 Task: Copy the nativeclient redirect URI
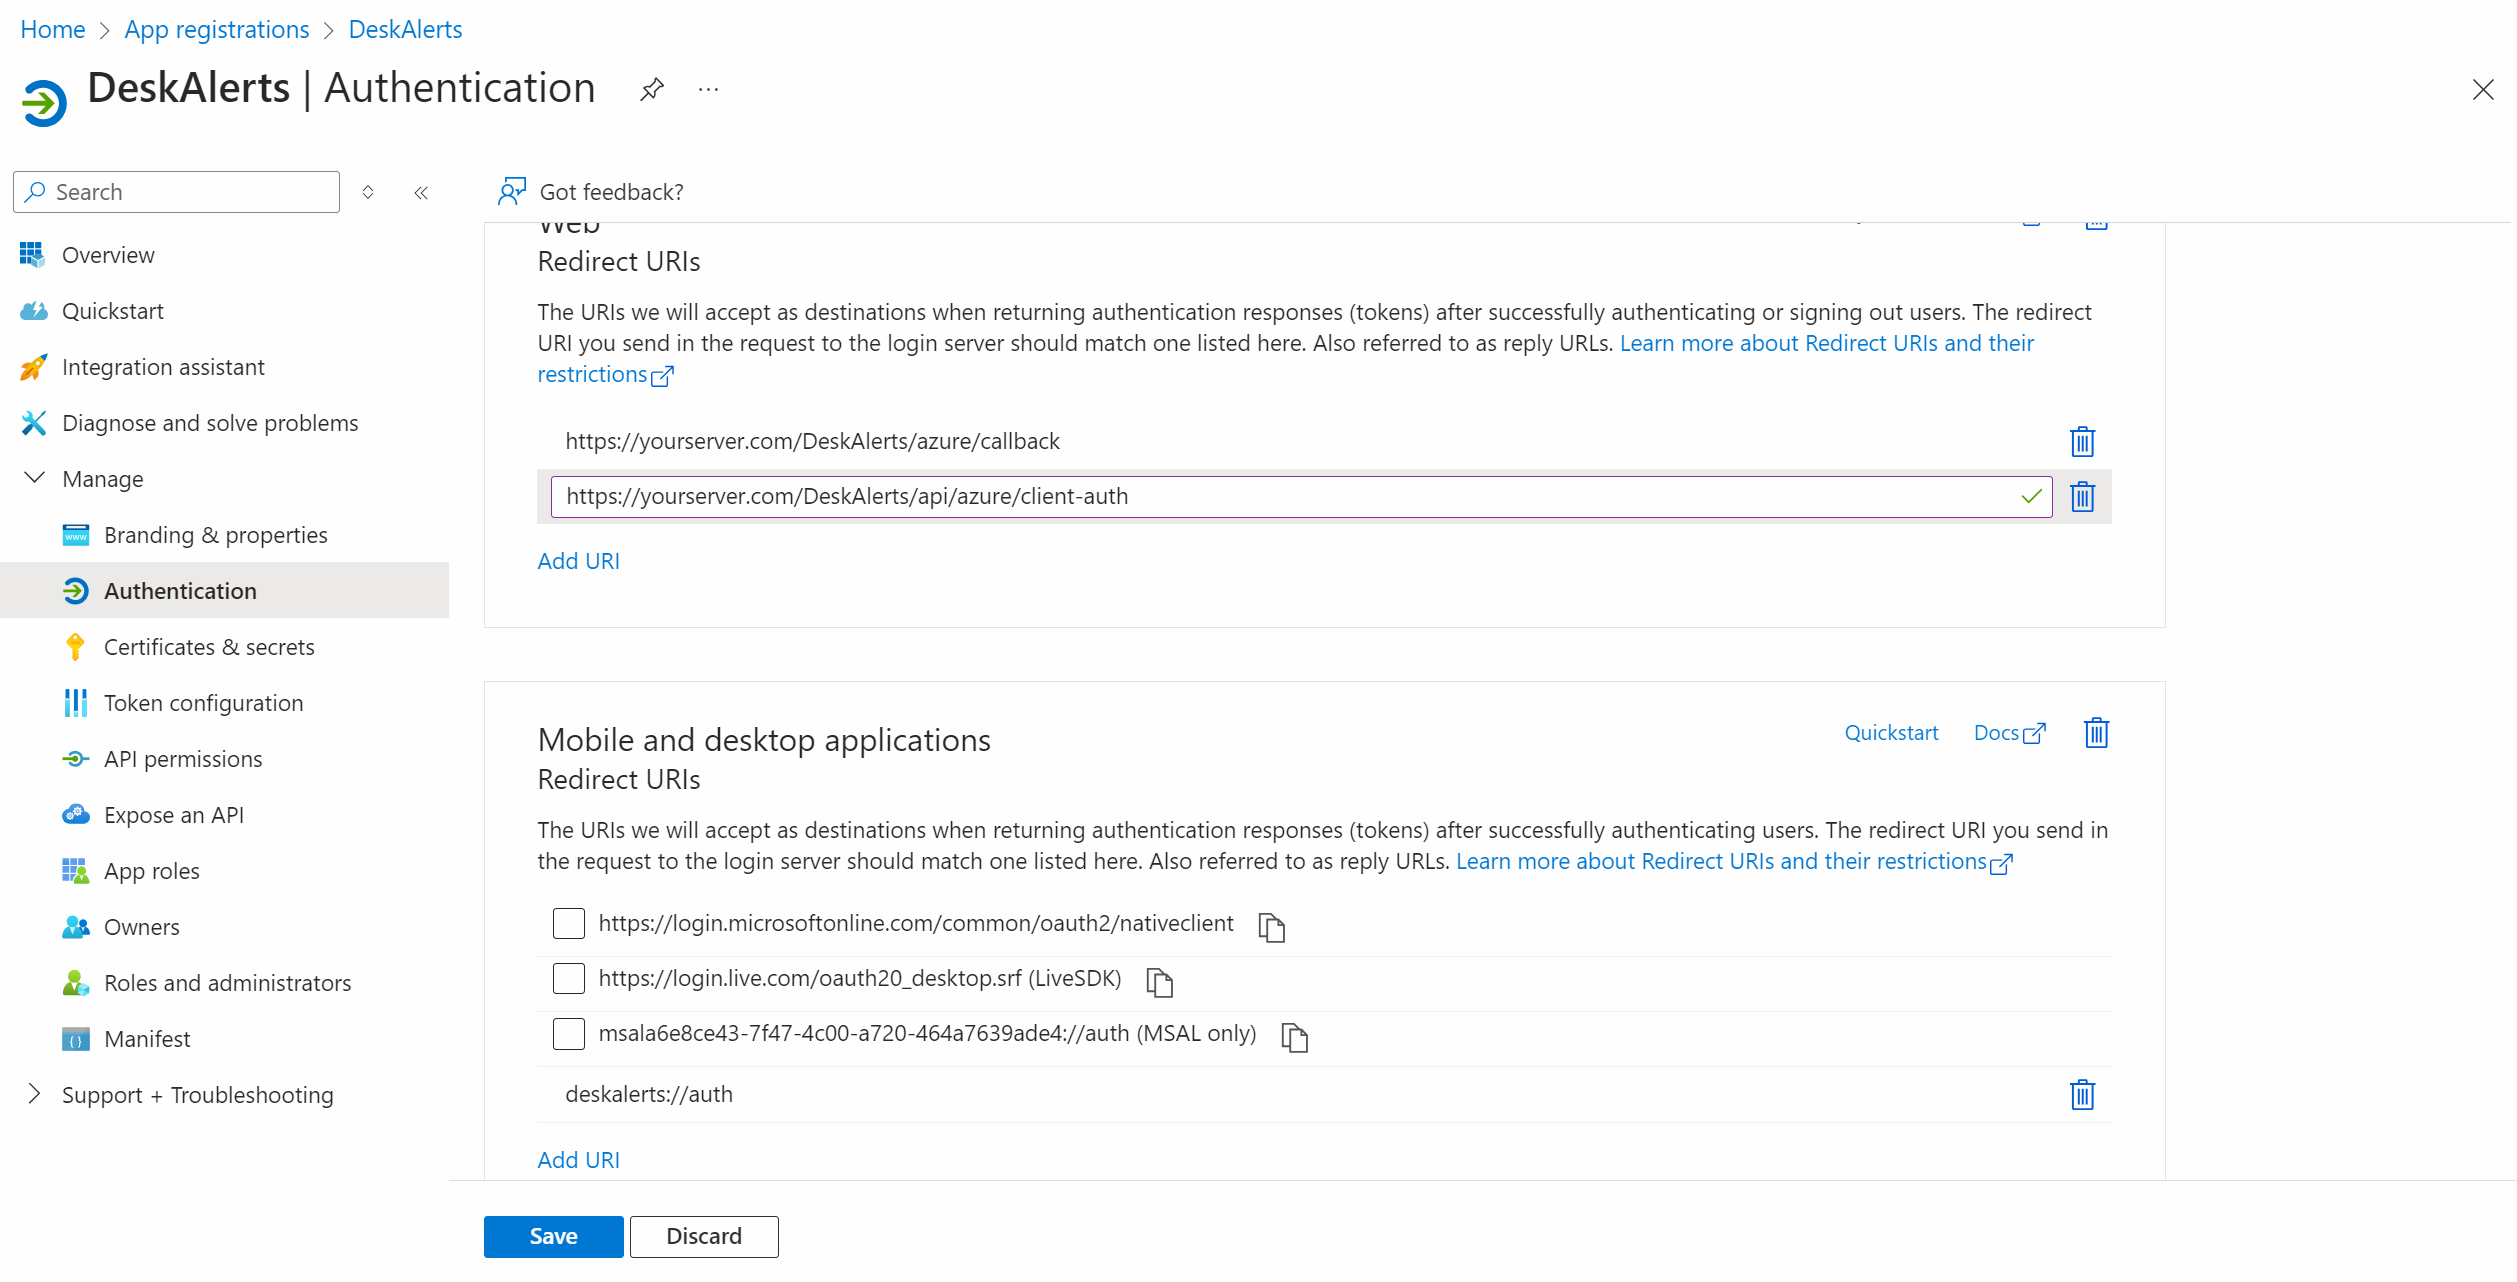(x=1271, y=927)
